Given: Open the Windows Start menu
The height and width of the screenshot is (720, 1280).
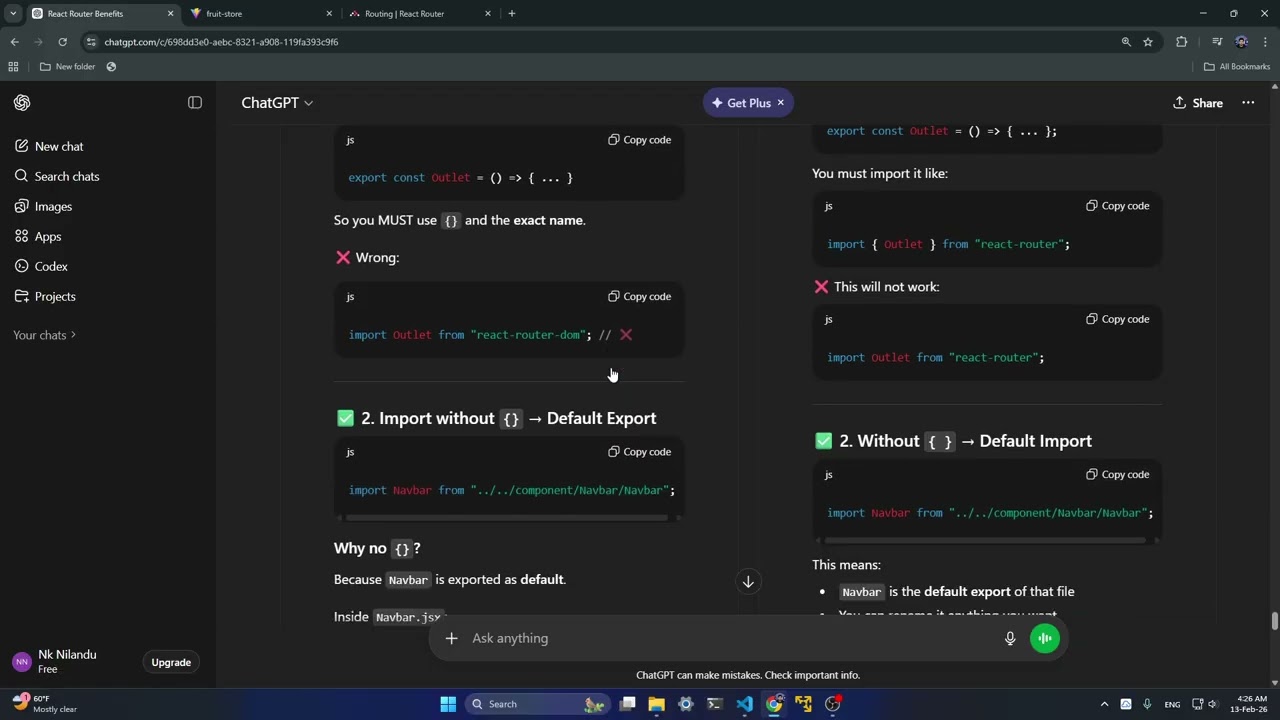Looking at the screenshot, I should (x=448, y=704).
